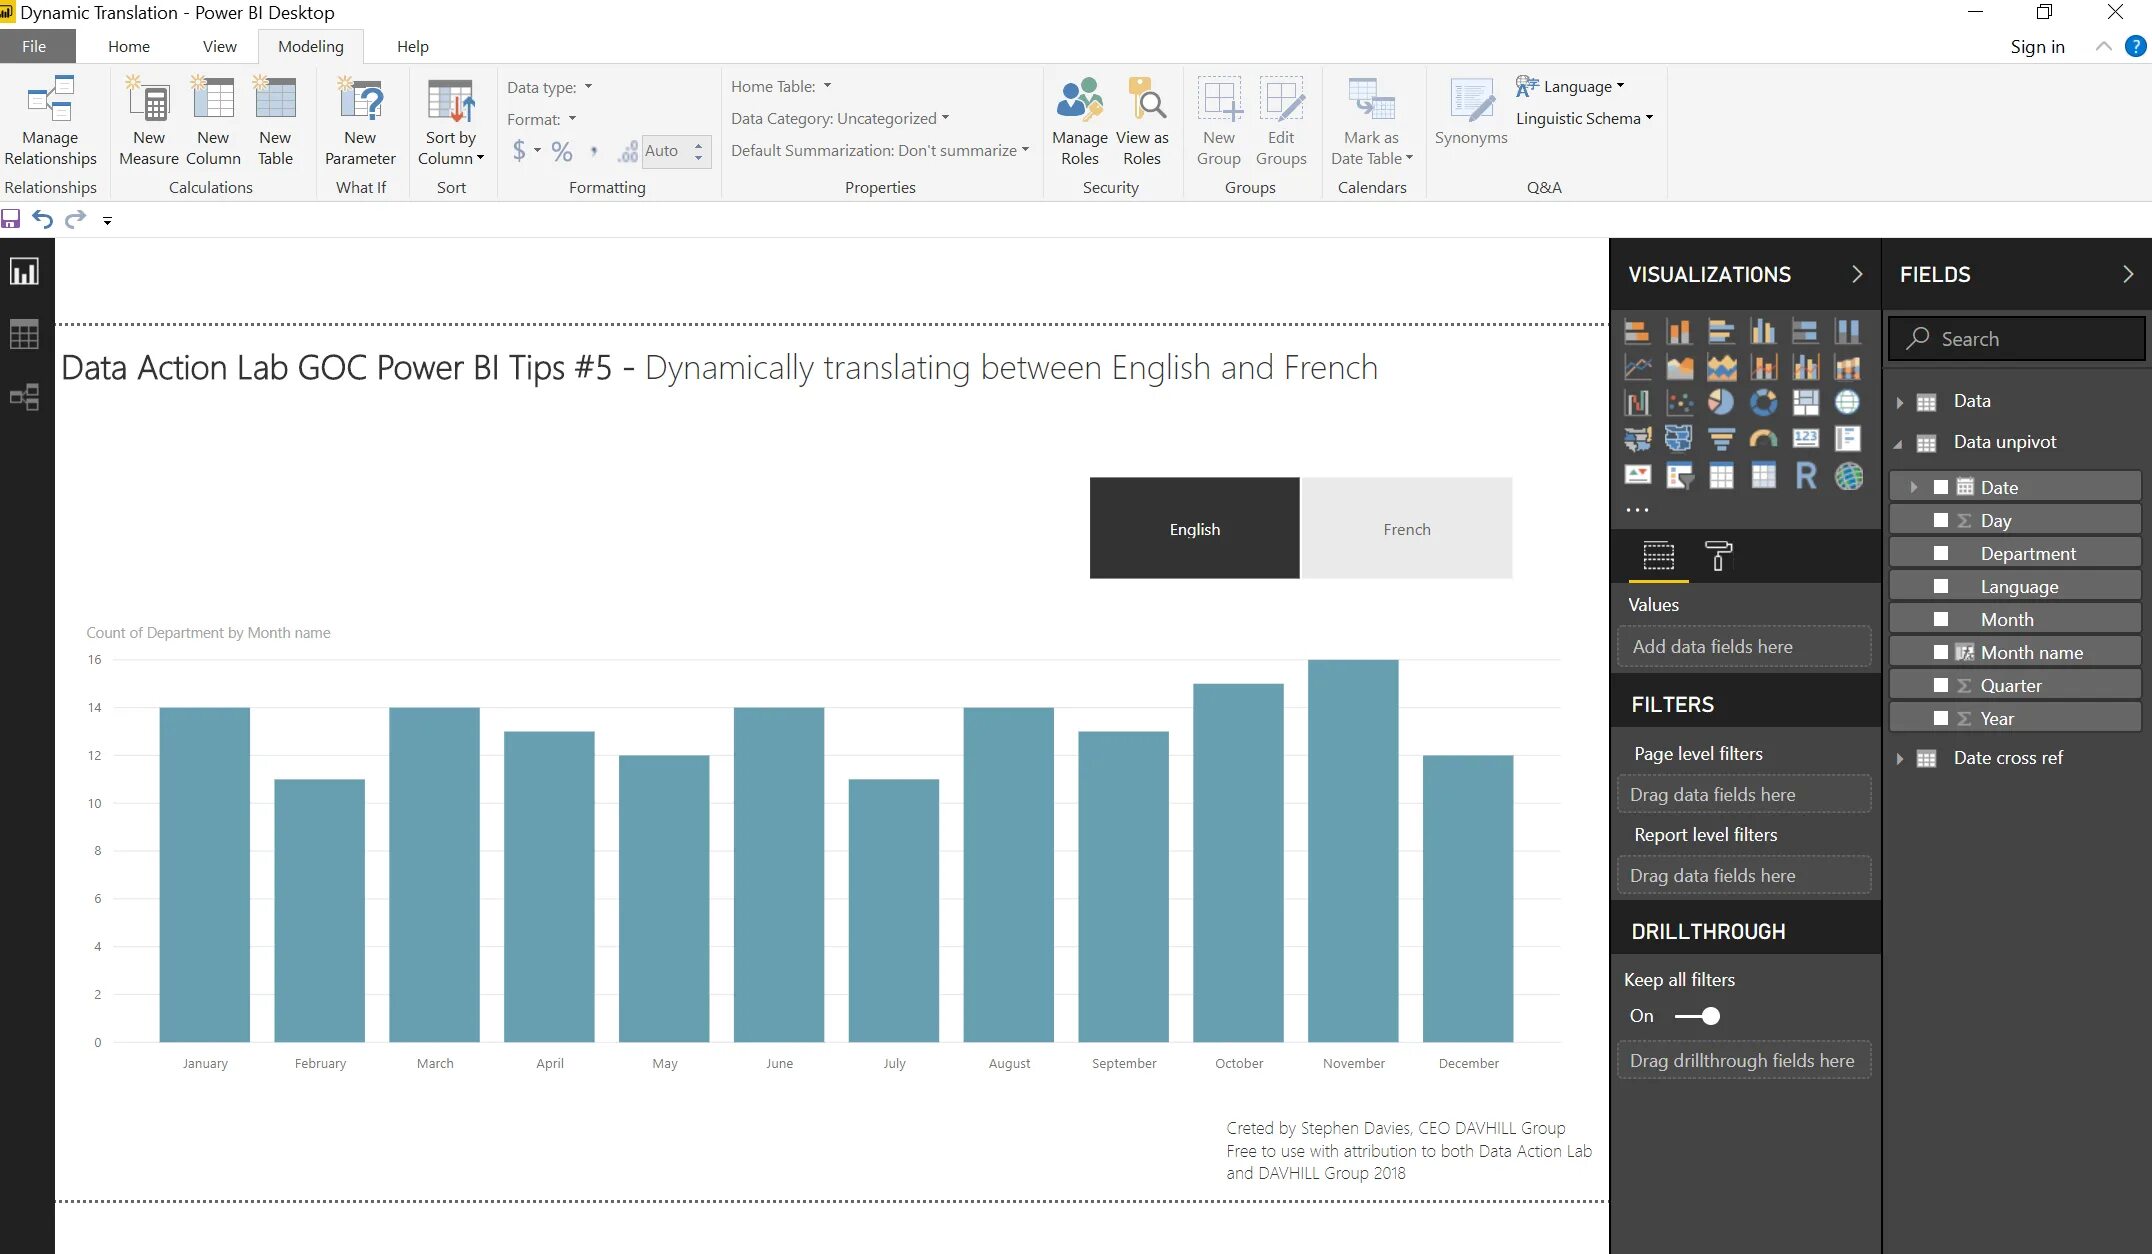The image size is (2152, 1254).
Task: Drag the Auto format size slider
Action: [x=698, y=149]
